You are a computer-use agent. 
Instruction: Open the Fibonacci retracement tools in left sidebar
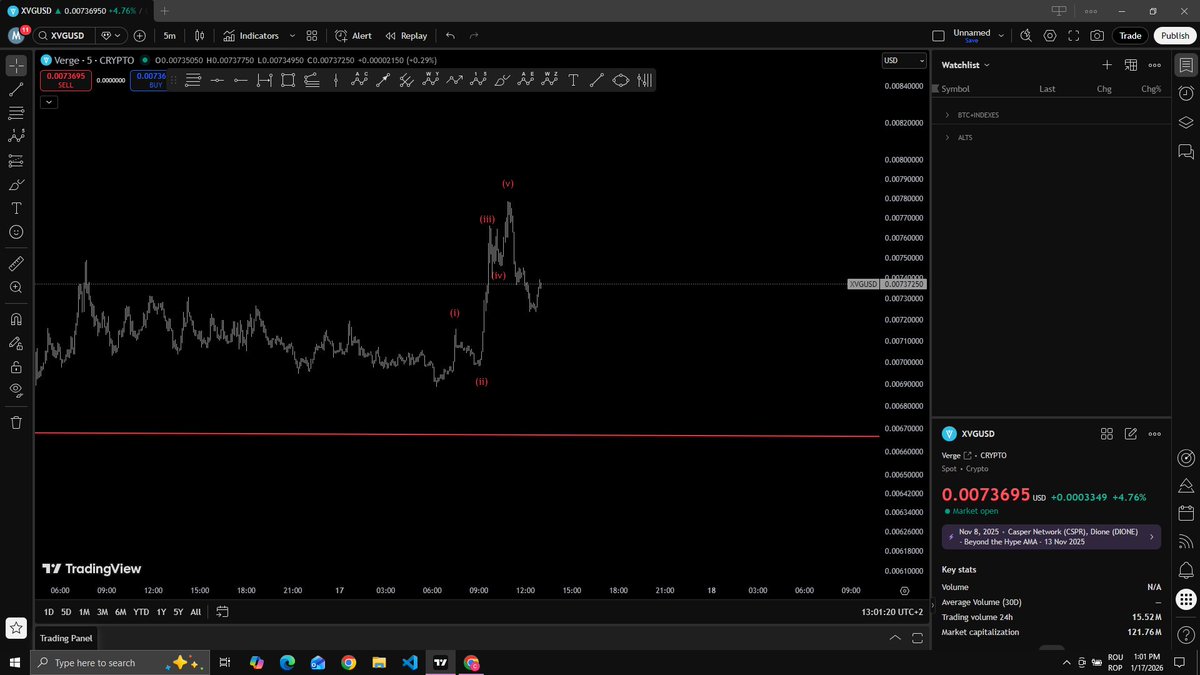pos(16,113)
